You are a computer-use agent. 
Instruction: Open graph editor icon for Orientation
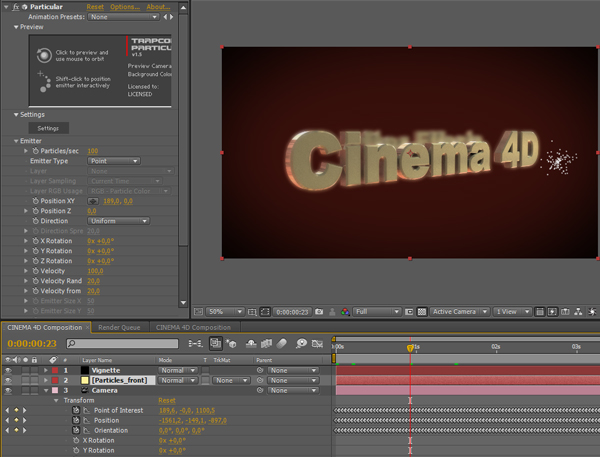(x=87, y=430)
